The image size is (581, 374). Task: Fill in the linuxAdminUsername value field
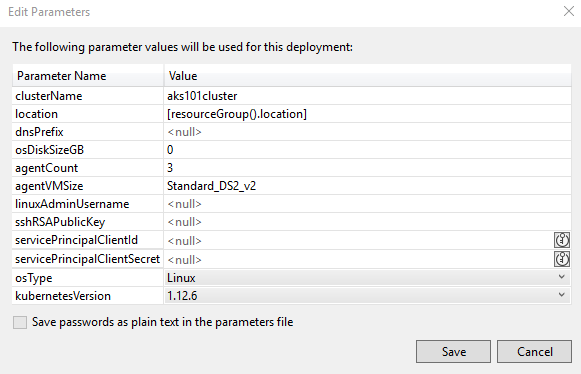[367, 204]
